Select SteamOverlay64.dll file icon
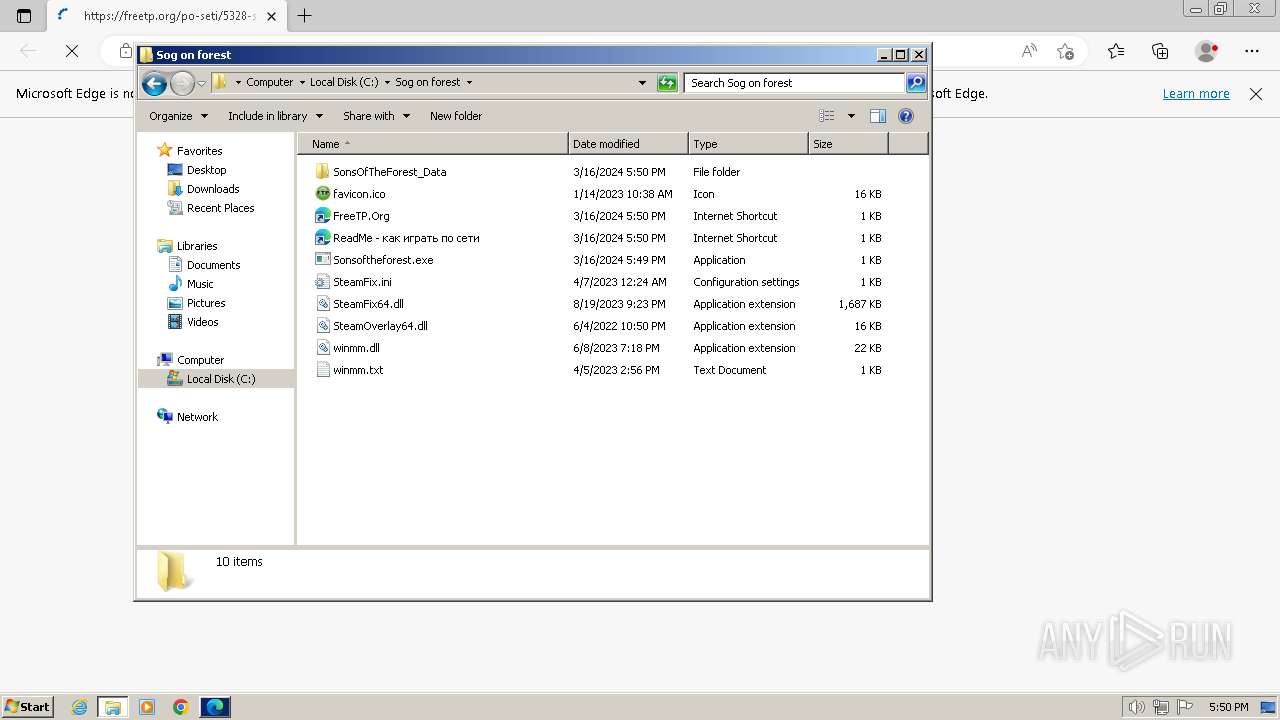1280x720 pixels. [x=322, y=326]
